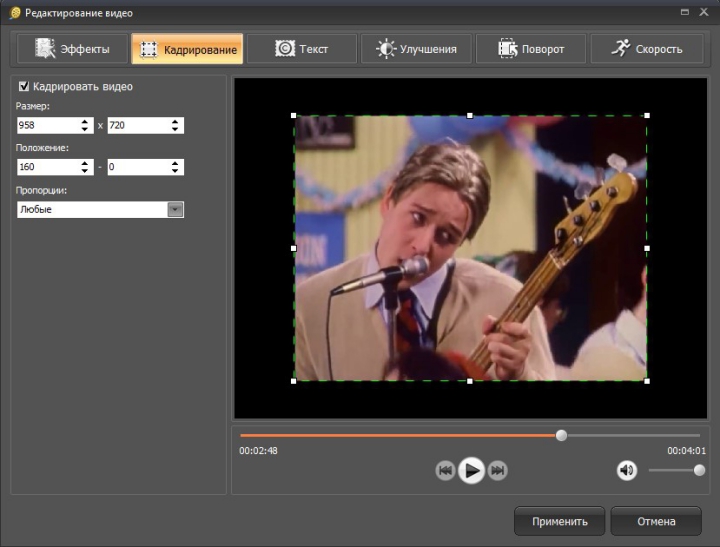Click the video playback position slider knob

point(561,435)
